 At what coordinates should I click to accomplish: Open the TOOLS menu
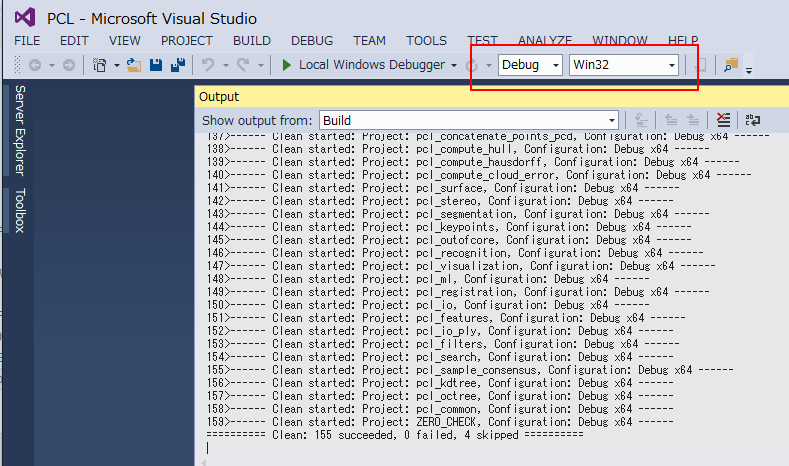coord(426,41)
